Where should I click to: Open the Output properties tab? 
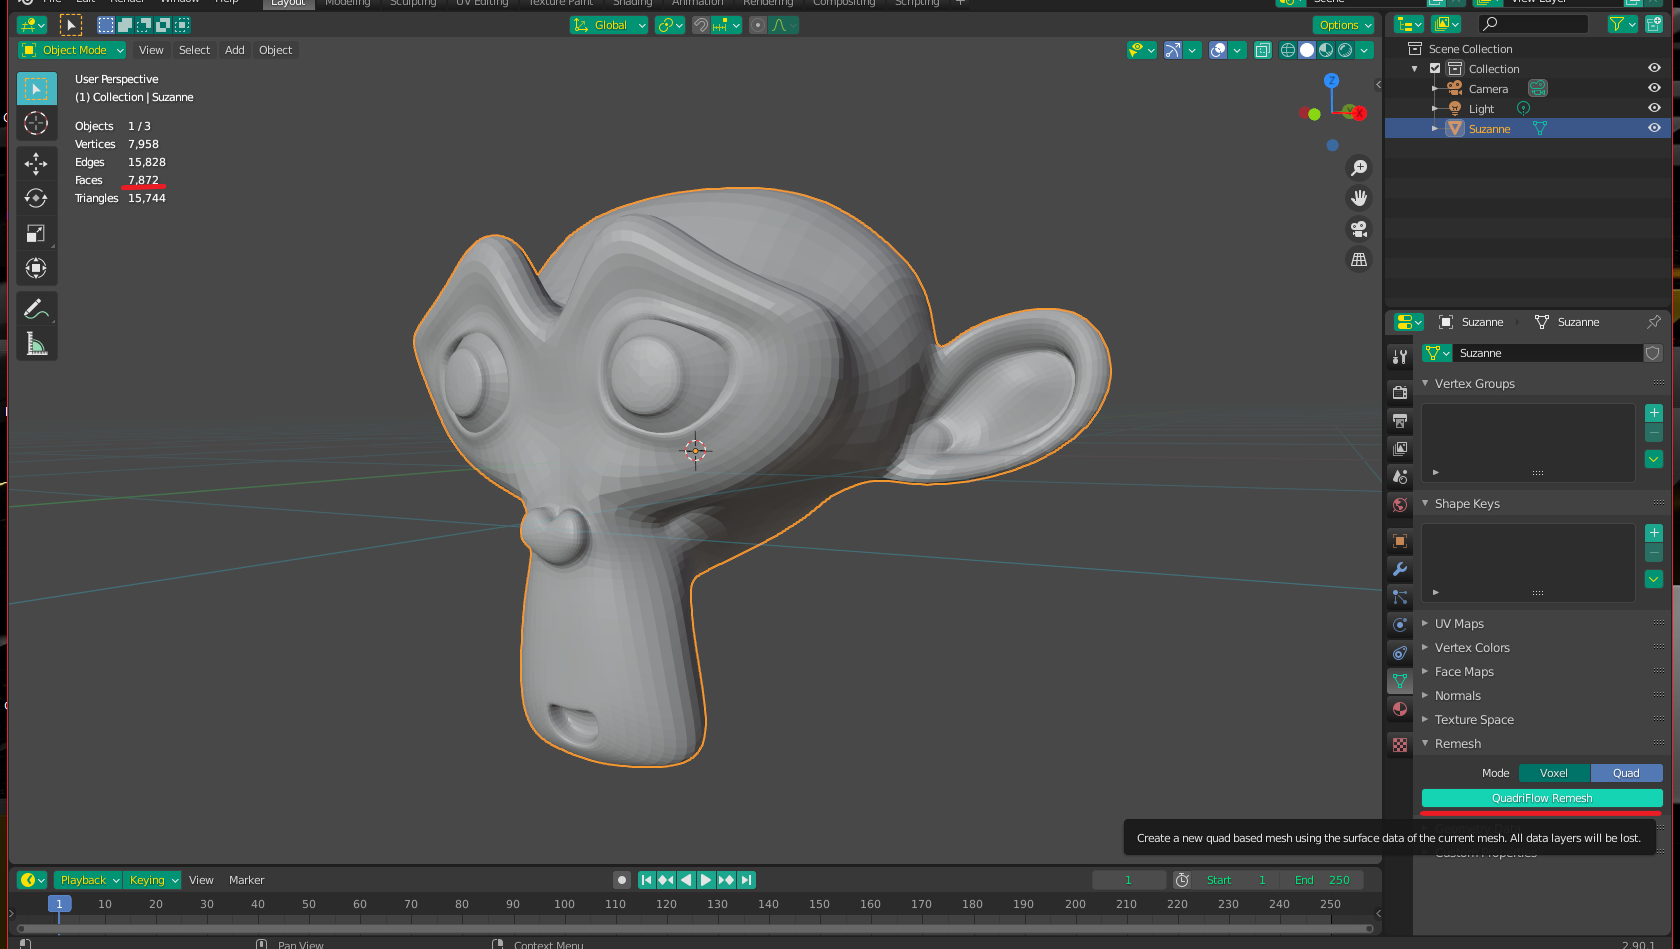(x=1400, y=421)
